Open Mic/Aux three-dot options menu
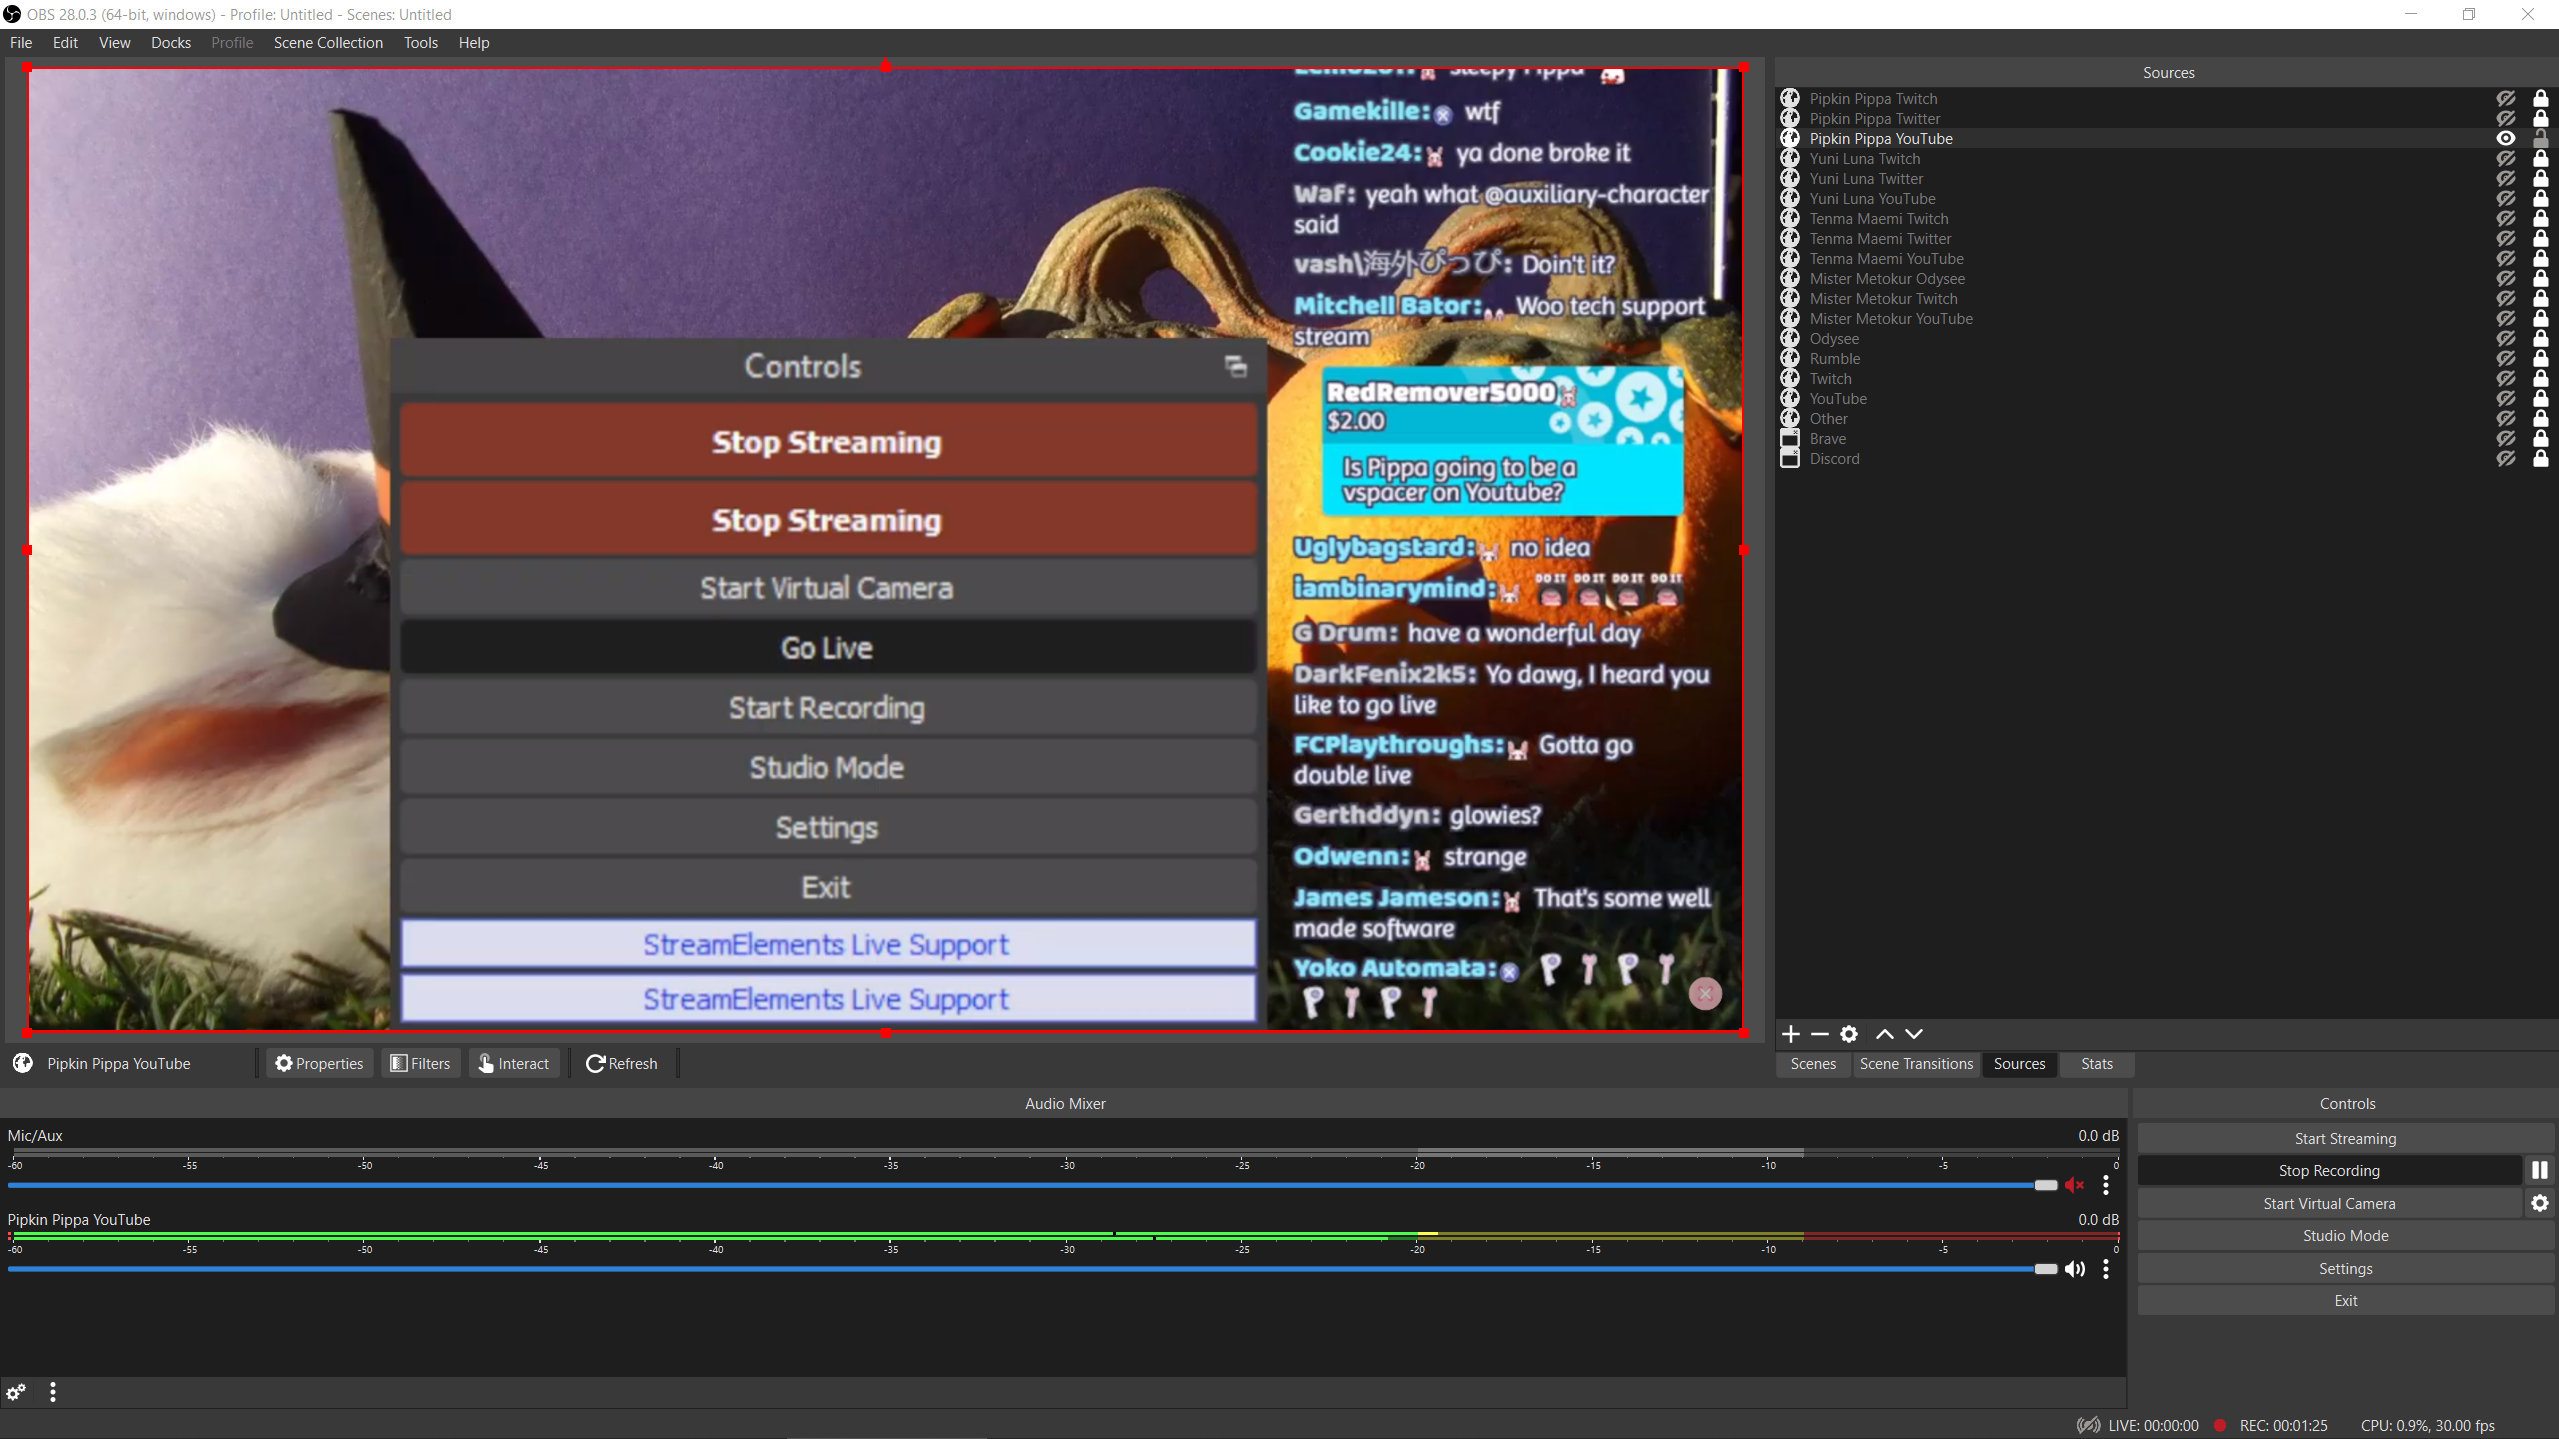Image resolution: width=2559 pixels, height=1439 pixels. click(x=2106, y=1185)
